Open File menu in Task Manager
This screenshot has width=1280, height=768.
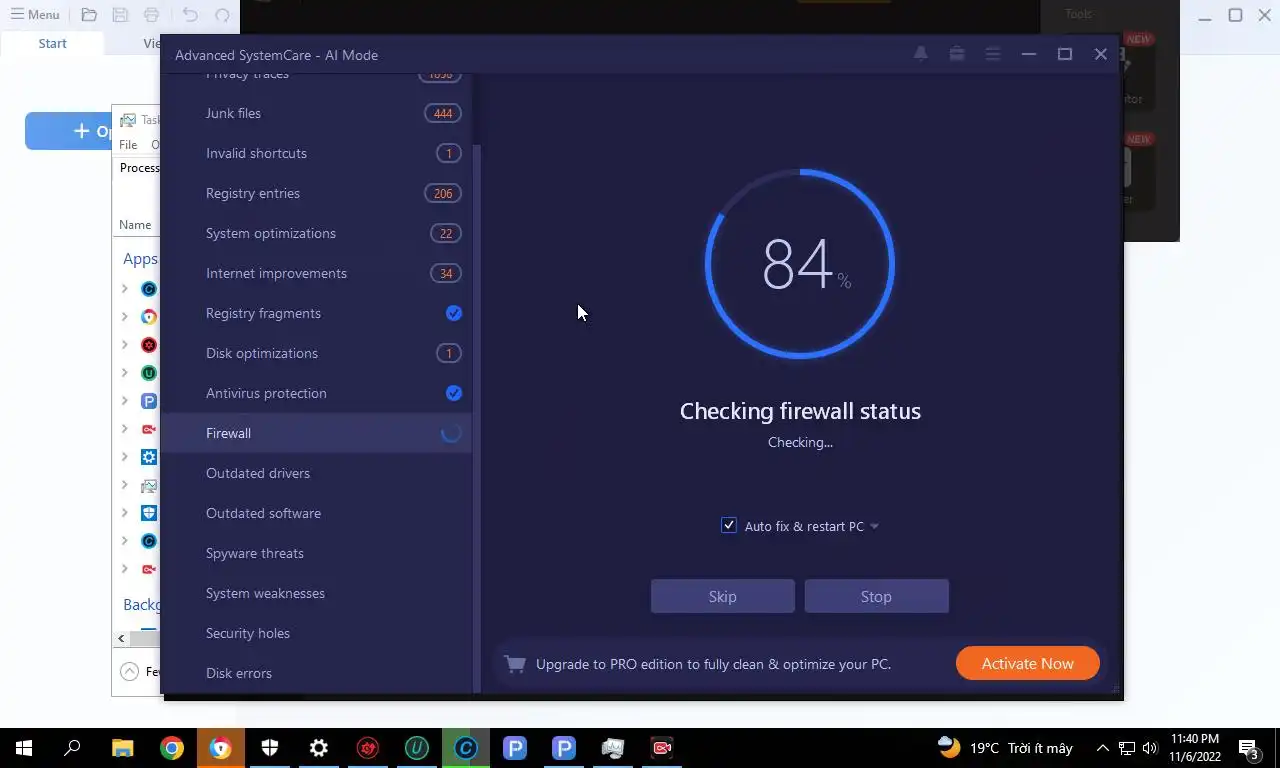[x=128, y=145]
